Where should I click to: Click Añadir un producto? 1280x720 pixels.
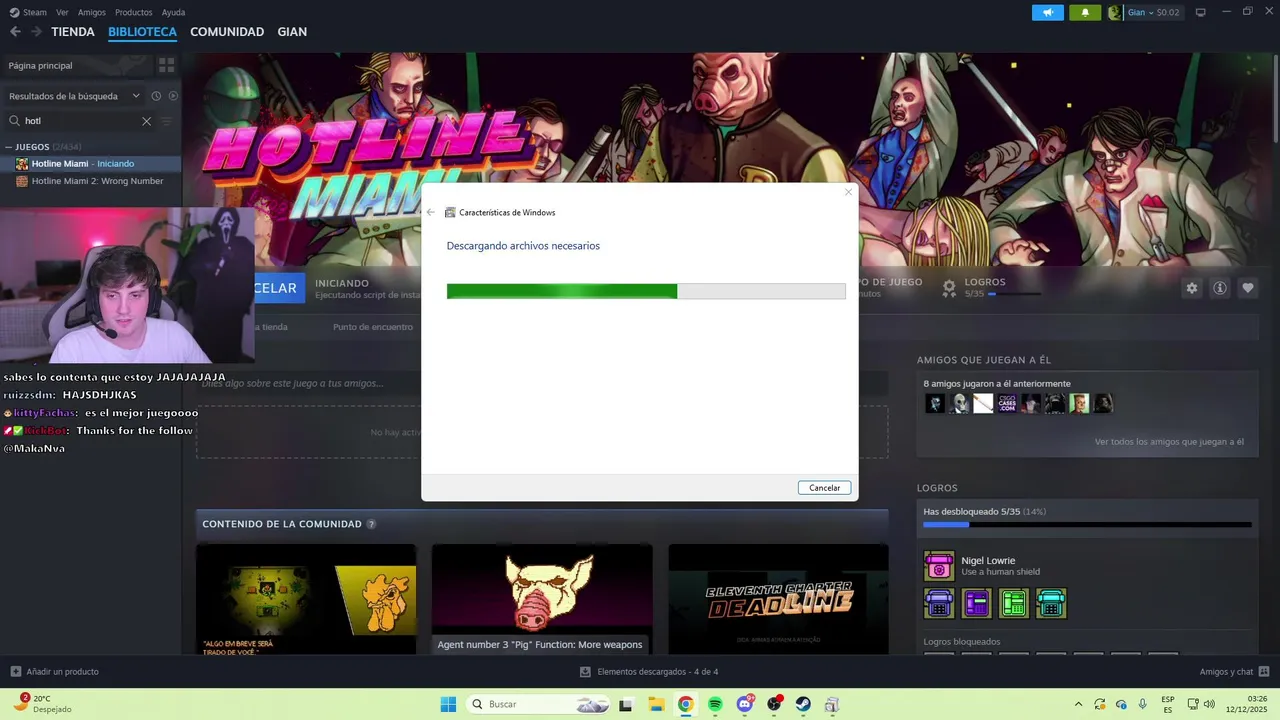click(55, 672)
